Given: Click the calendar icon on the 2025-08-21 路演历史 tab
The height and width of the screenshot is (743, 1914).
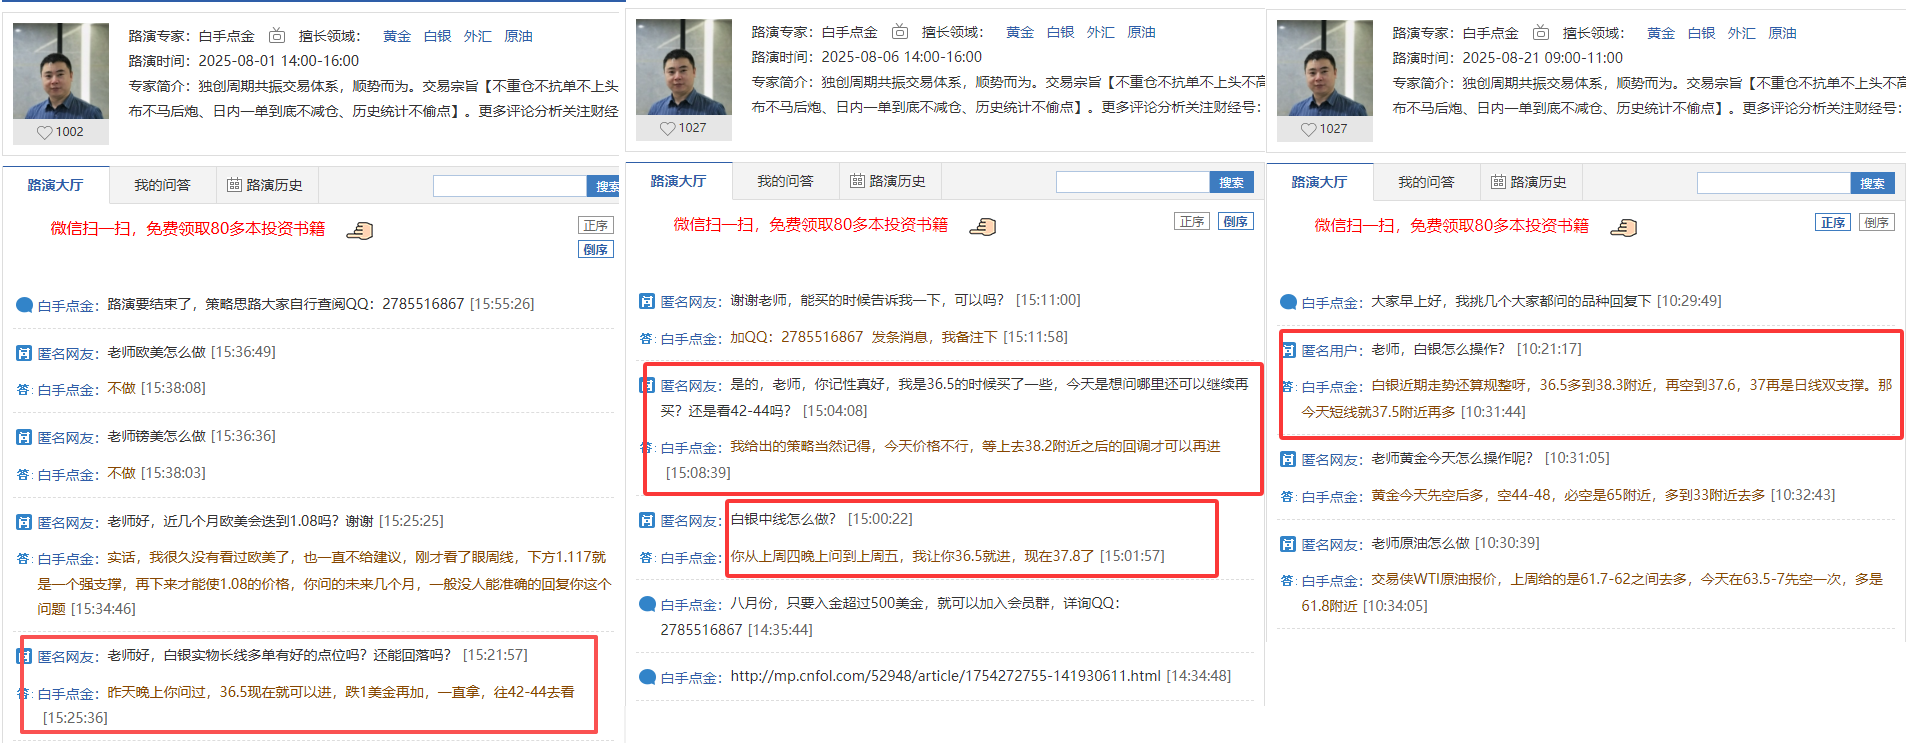Looking at the screenshot, I should (1498, 182).
